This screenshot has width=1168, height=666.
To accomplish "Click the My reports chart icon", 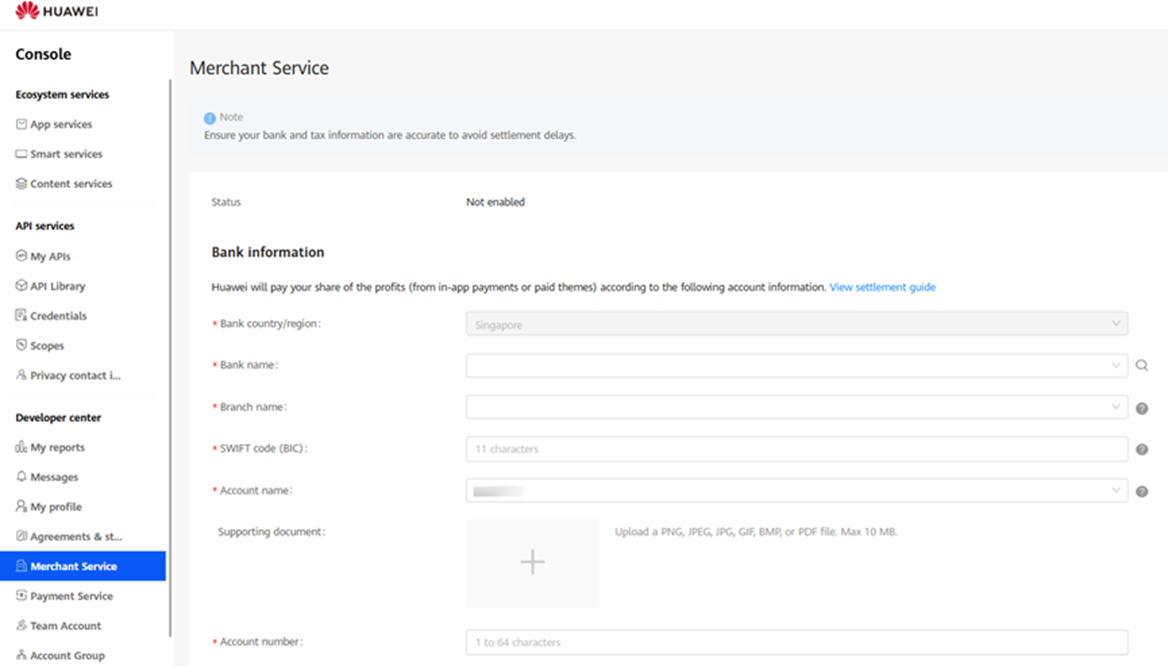I will pos(21,447).
